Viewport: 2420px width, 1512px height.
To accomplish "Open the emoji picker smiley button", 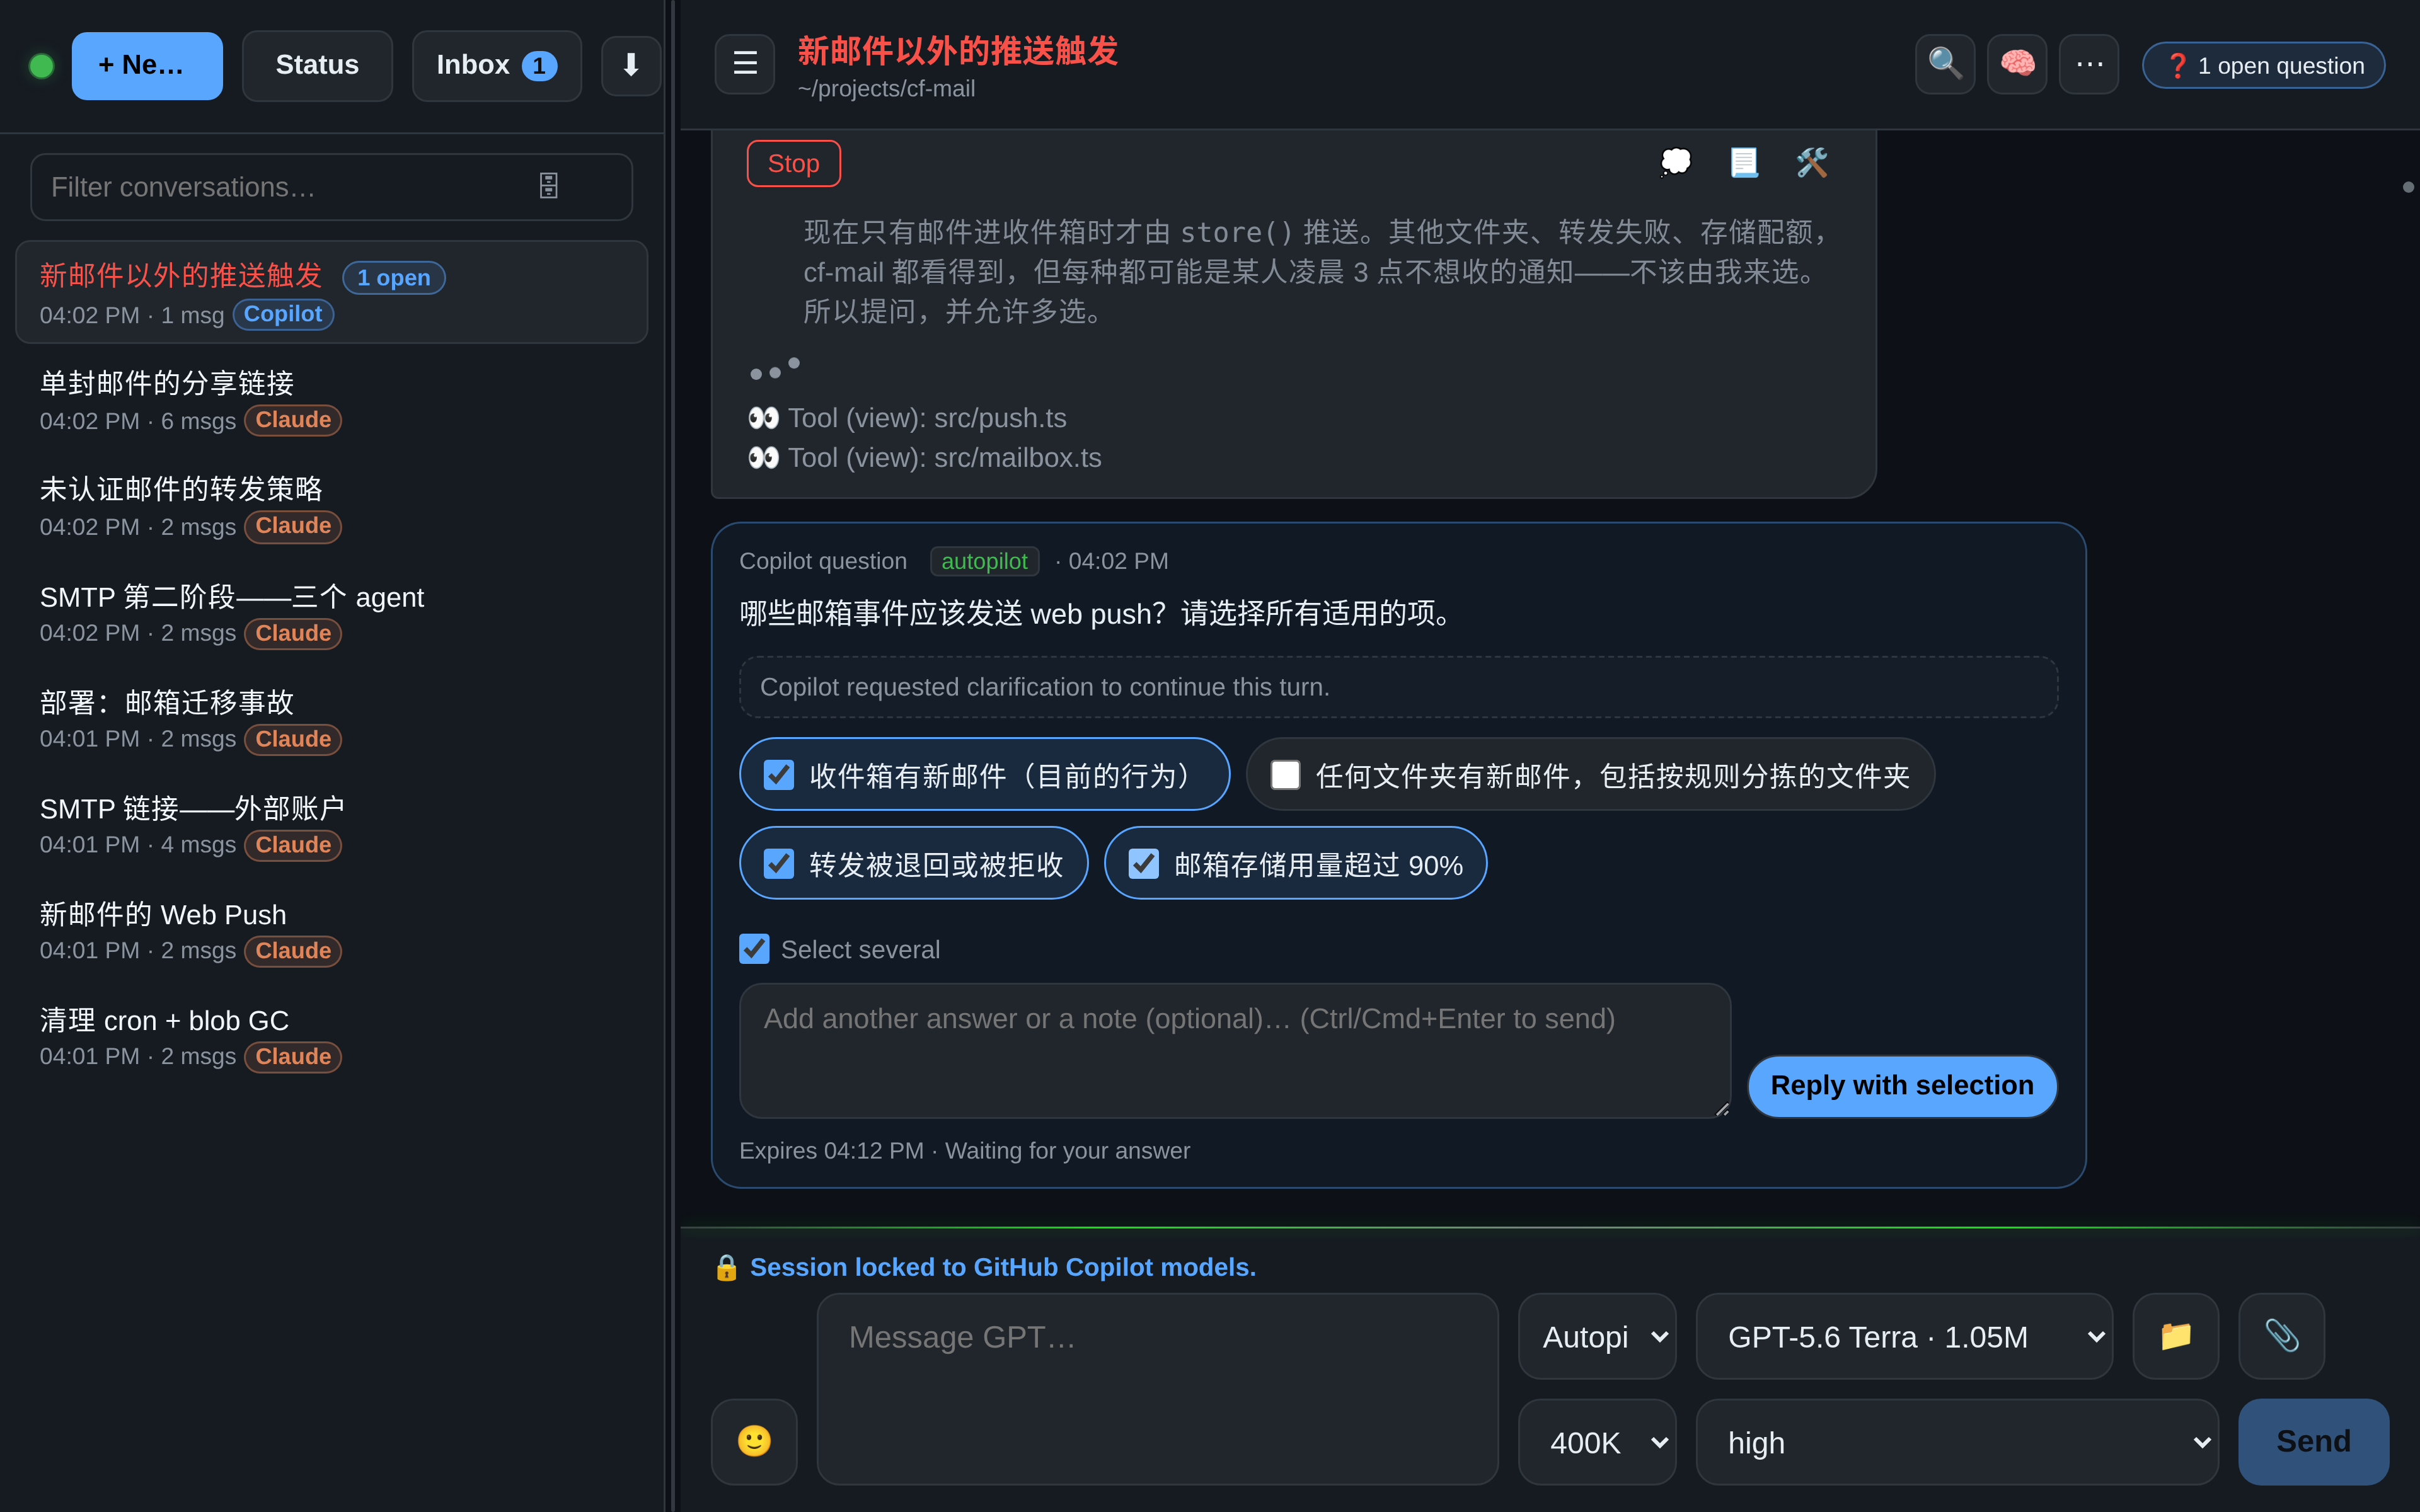I will (754, 1441).
